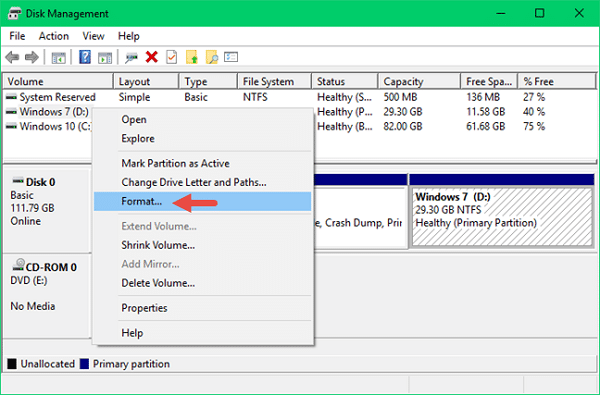The width and height of the screenshot is (600, 395).
Task: Sort by the % Free column header
Action: tap(557, 82)
